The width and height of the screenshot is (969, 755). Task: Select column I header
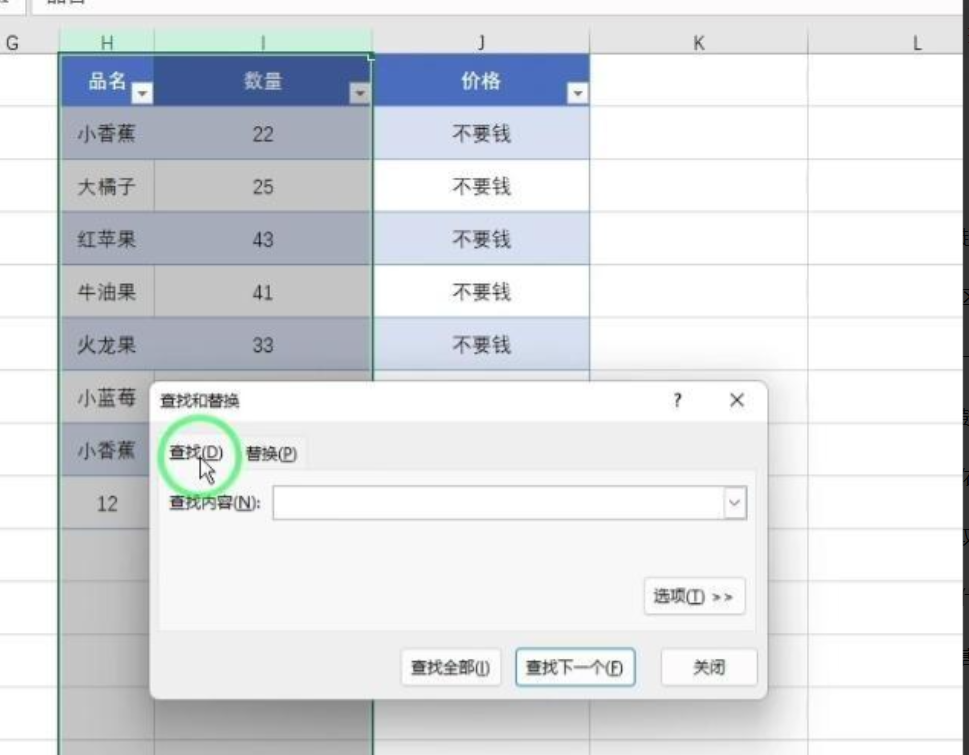[x=263, y=42]
